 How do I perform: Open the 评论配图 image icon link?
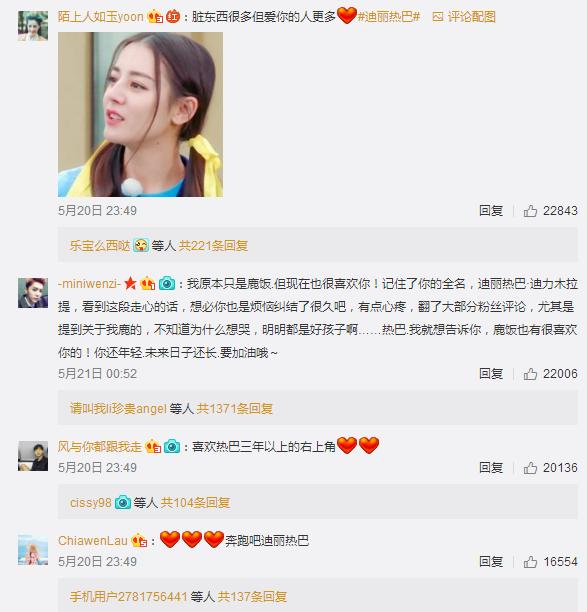pyautogui.click(x=464, y=17)
